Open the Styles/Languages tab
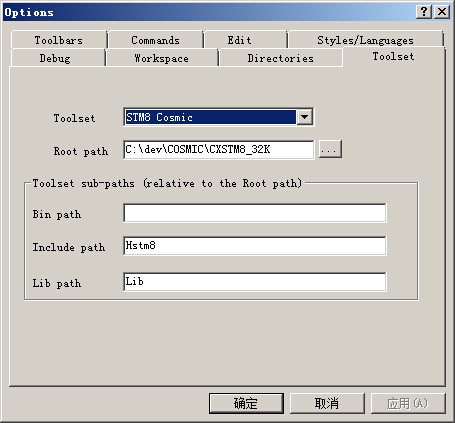Image resolution: width=455 pixels, height=423 pixels. tap(365, 40)
